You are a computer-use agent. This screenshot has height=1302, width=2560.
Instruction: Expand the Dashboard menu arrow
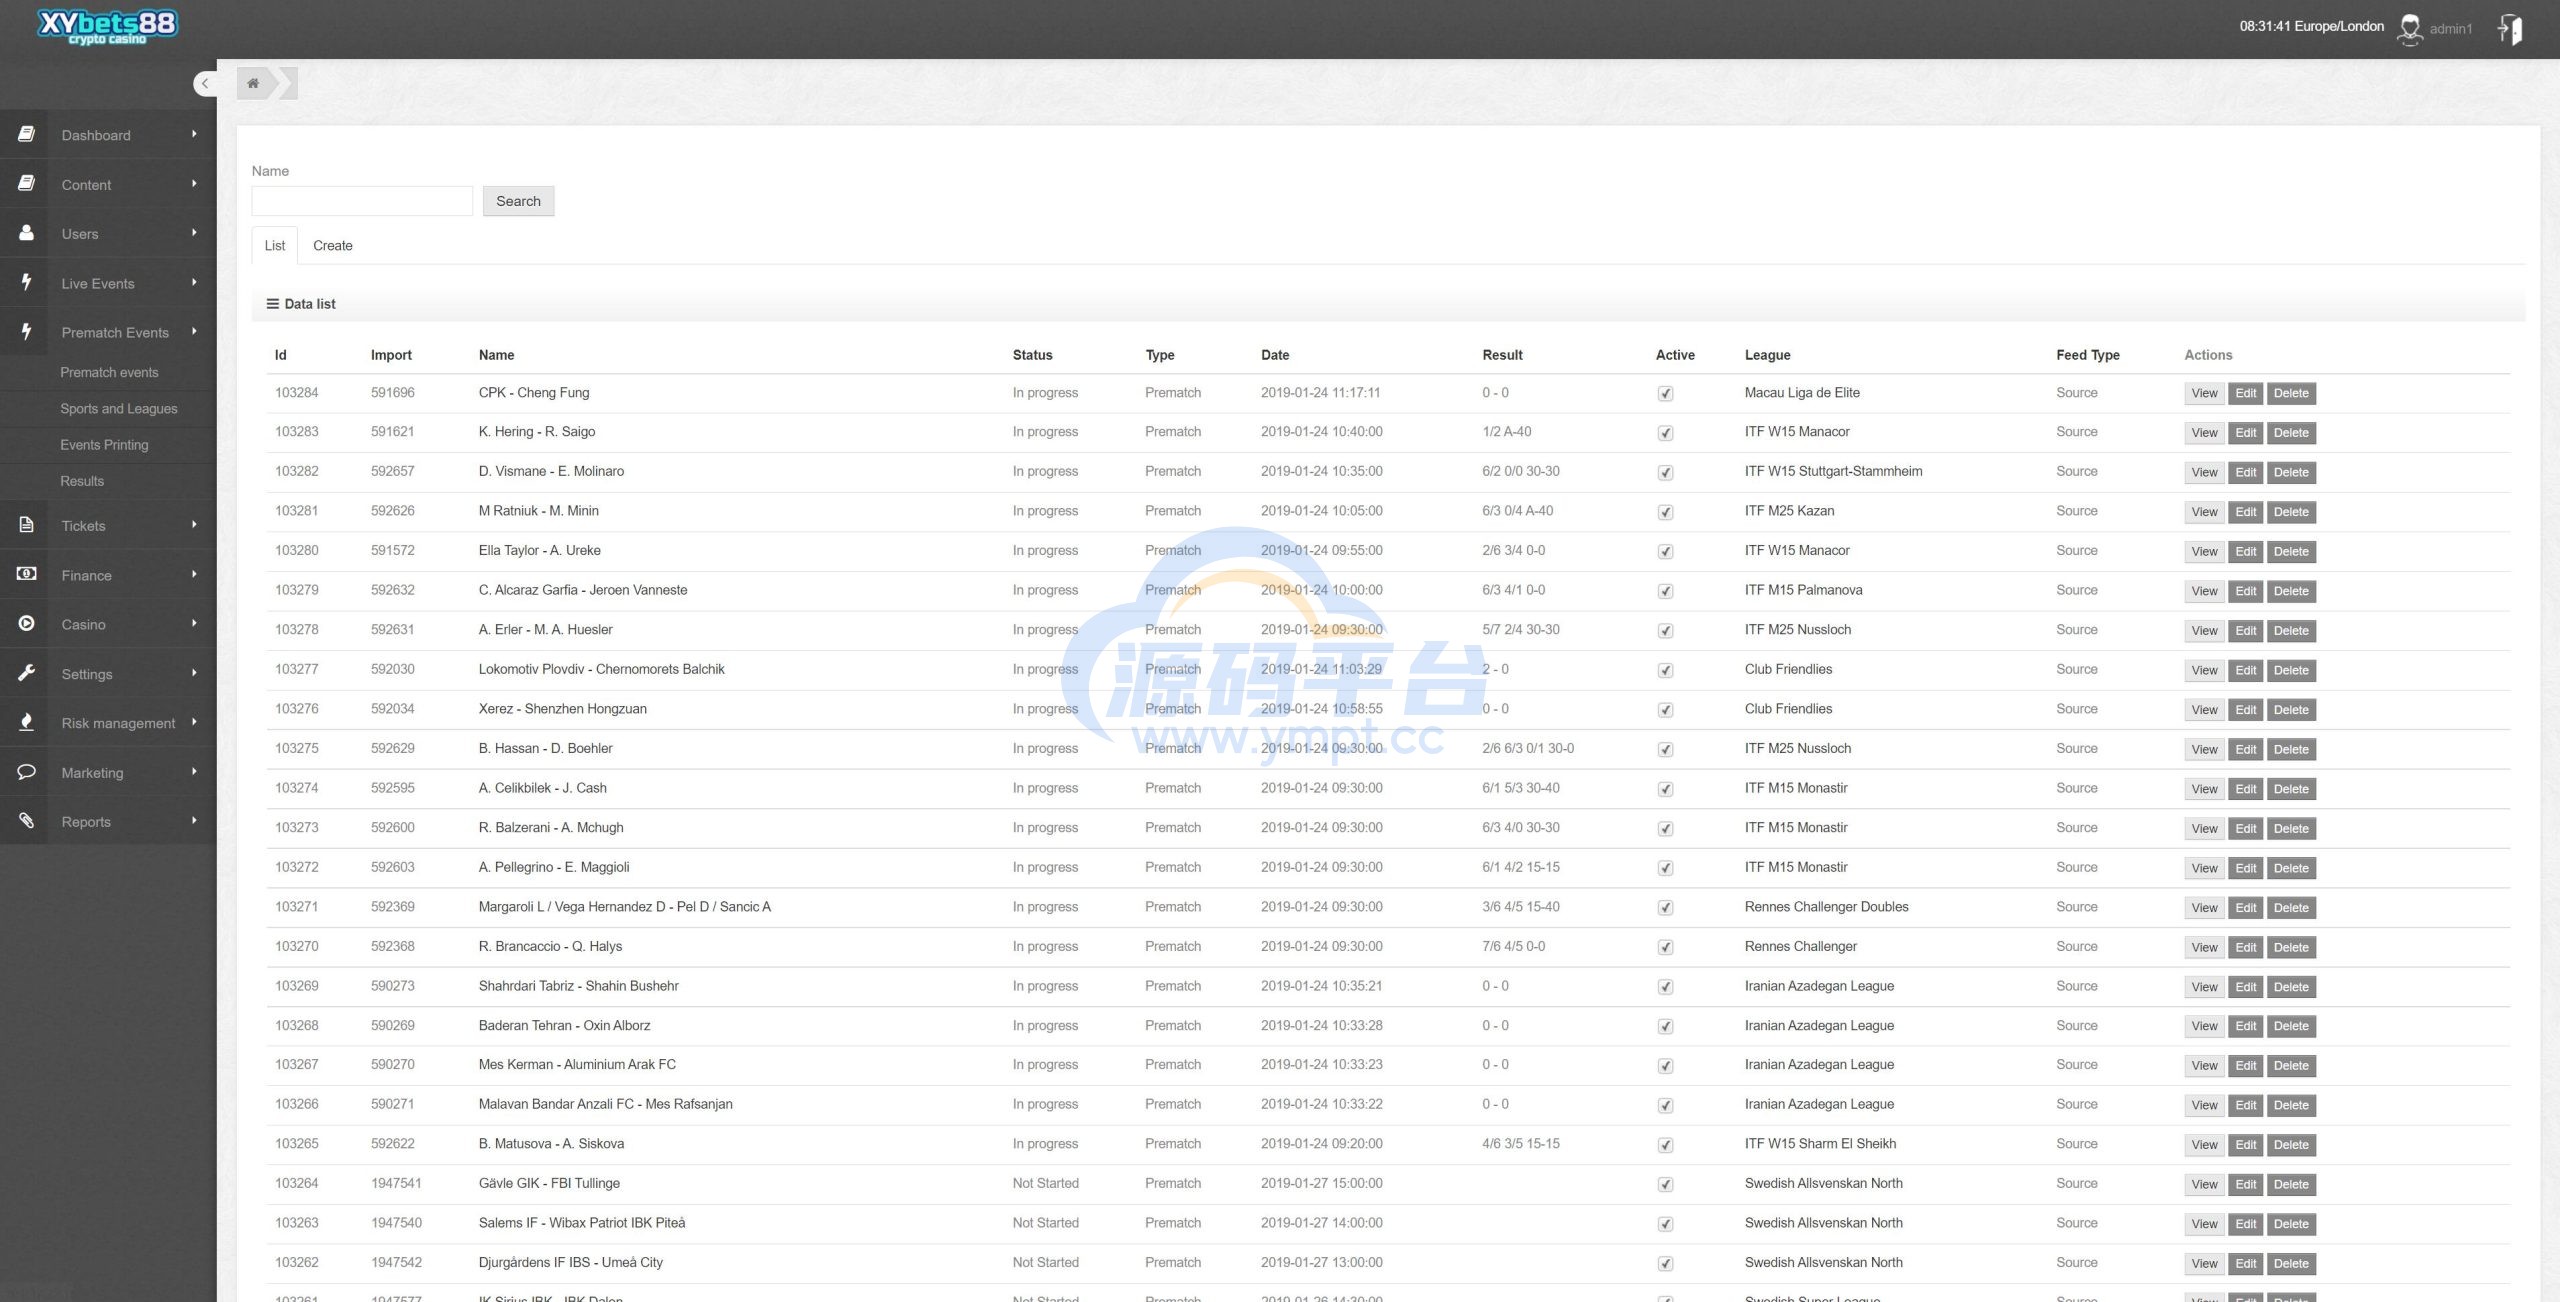pyautogui.click(x=194, y=134)
